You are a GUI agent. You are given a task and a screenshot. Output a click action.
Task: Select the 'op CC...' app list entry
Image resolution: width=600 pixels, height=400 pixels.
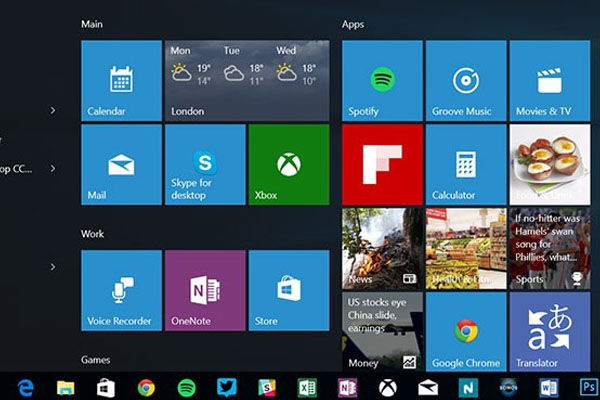pos(16,169)
